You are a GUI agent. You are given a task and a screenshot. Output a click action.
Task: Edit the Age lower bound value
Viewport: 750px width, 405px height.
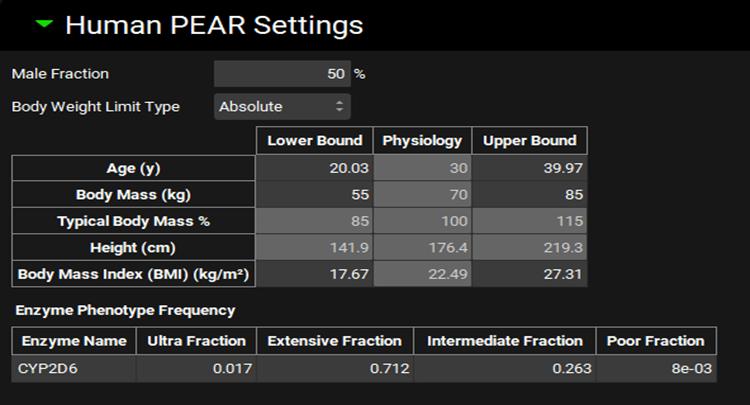point(315,168)
